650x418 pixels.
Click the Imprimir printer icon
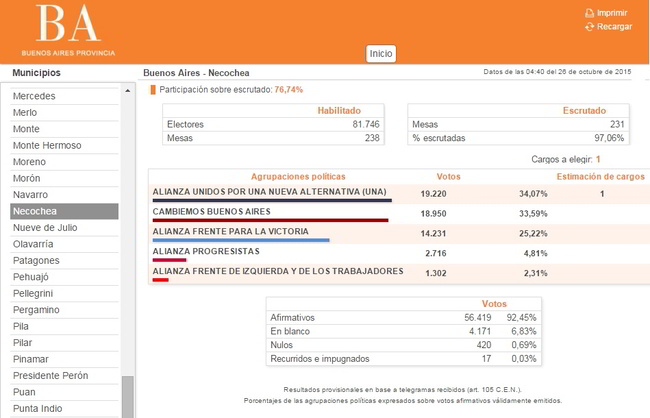[589, 13]
